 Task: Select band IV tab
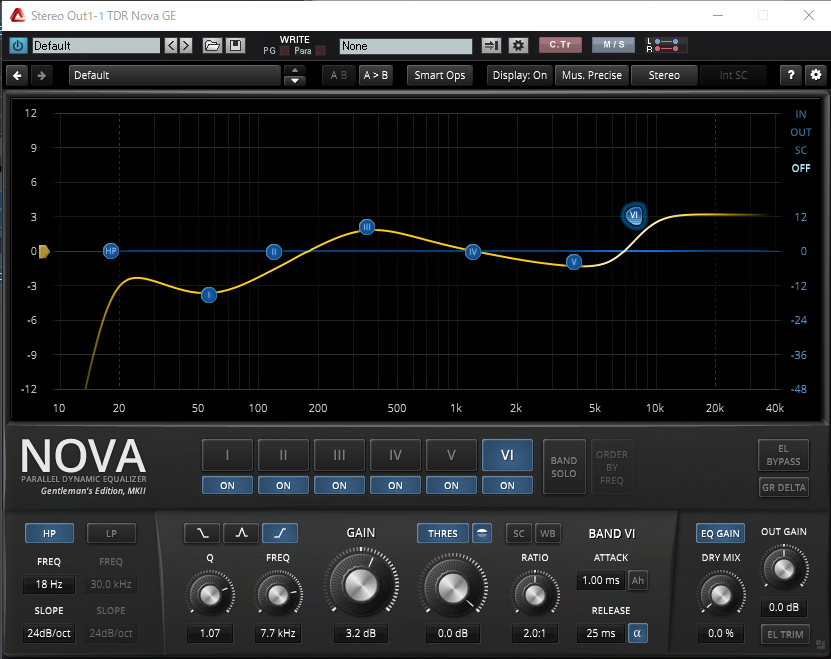coord(395,455)
